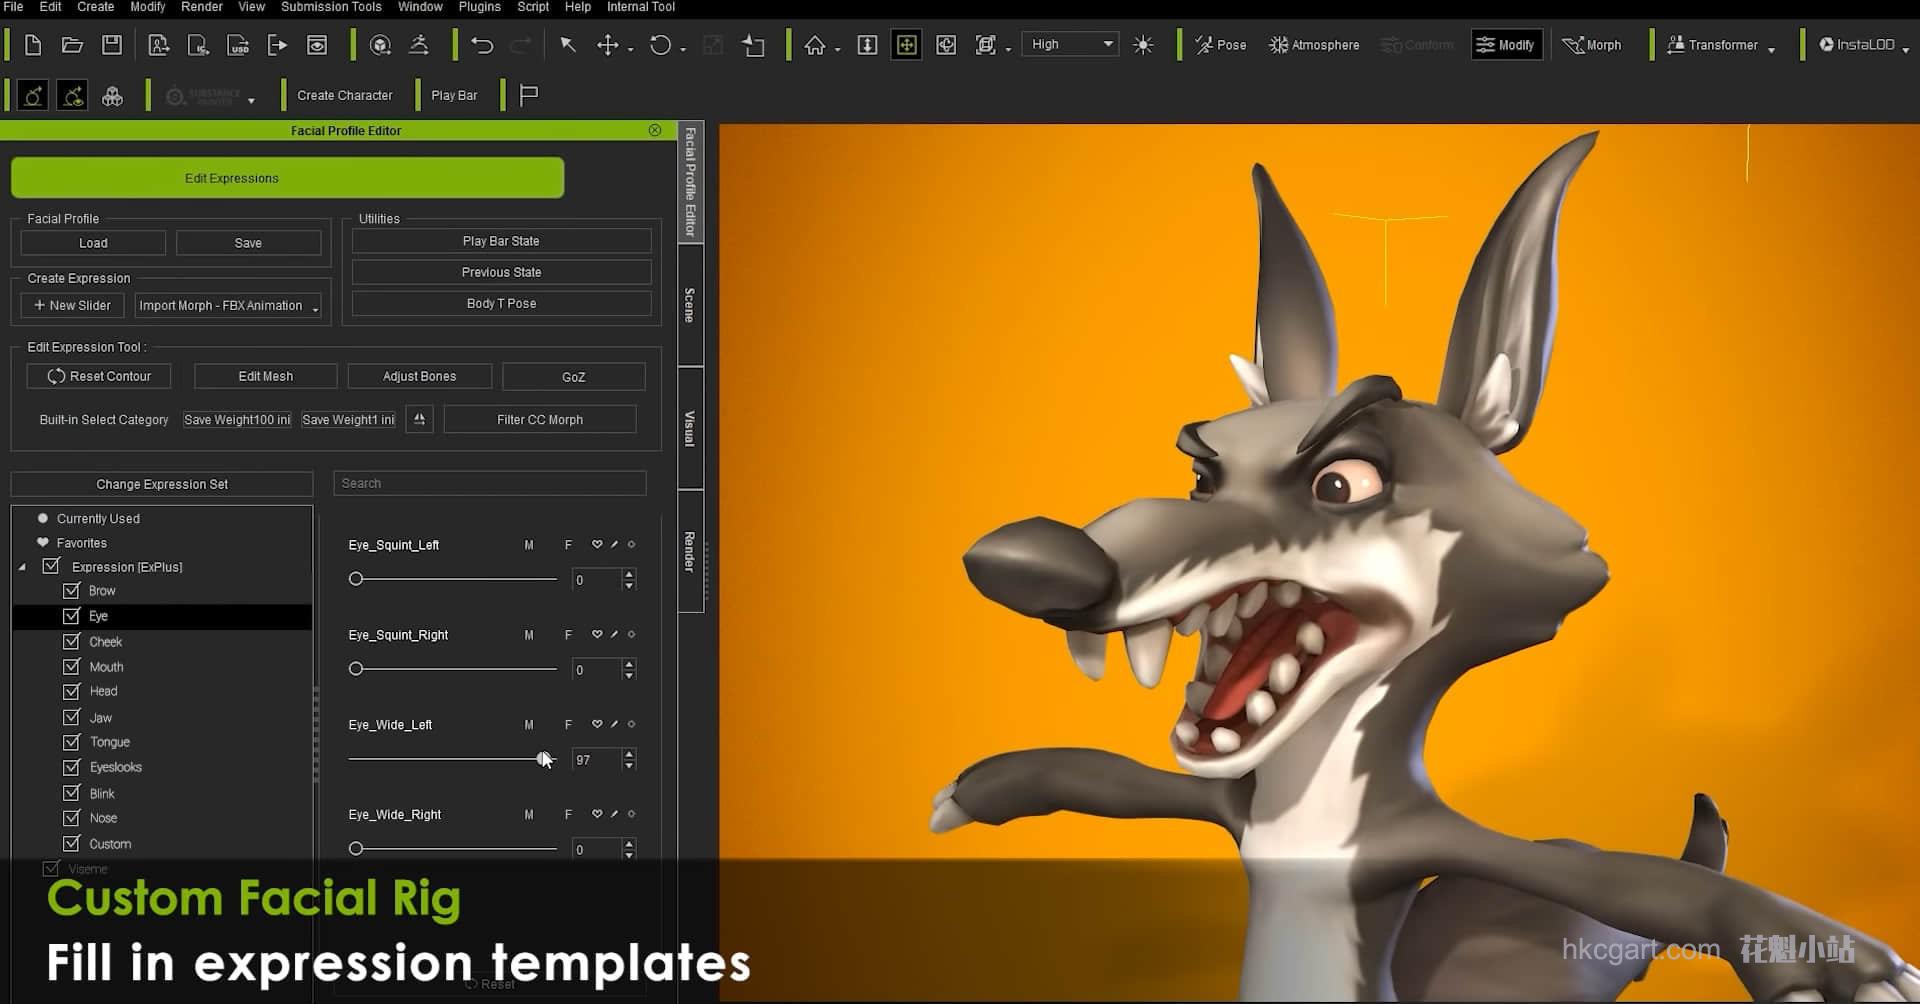Open the Render menu

point(201,7)
